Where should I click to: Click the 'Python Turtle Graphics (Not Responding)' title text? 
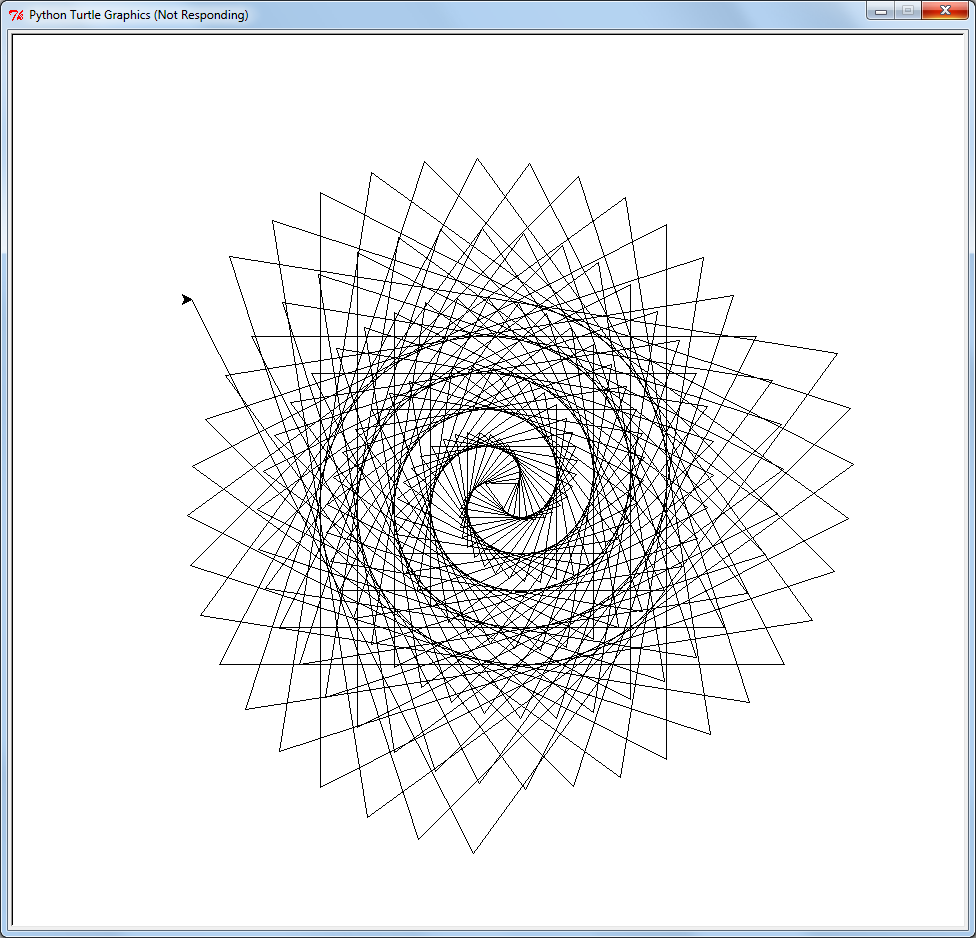click(x=138, y=15)
